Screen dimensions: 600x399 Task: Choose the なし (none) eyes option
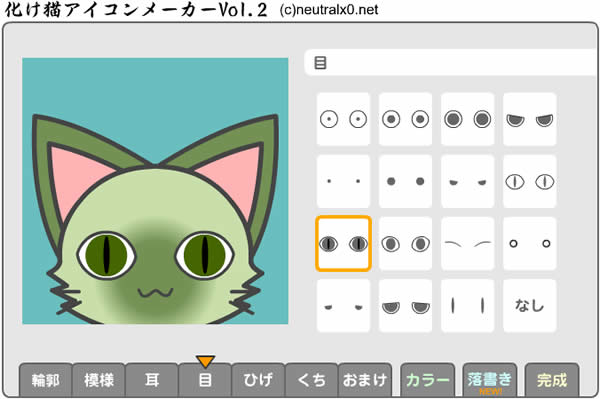click(530, 306)
